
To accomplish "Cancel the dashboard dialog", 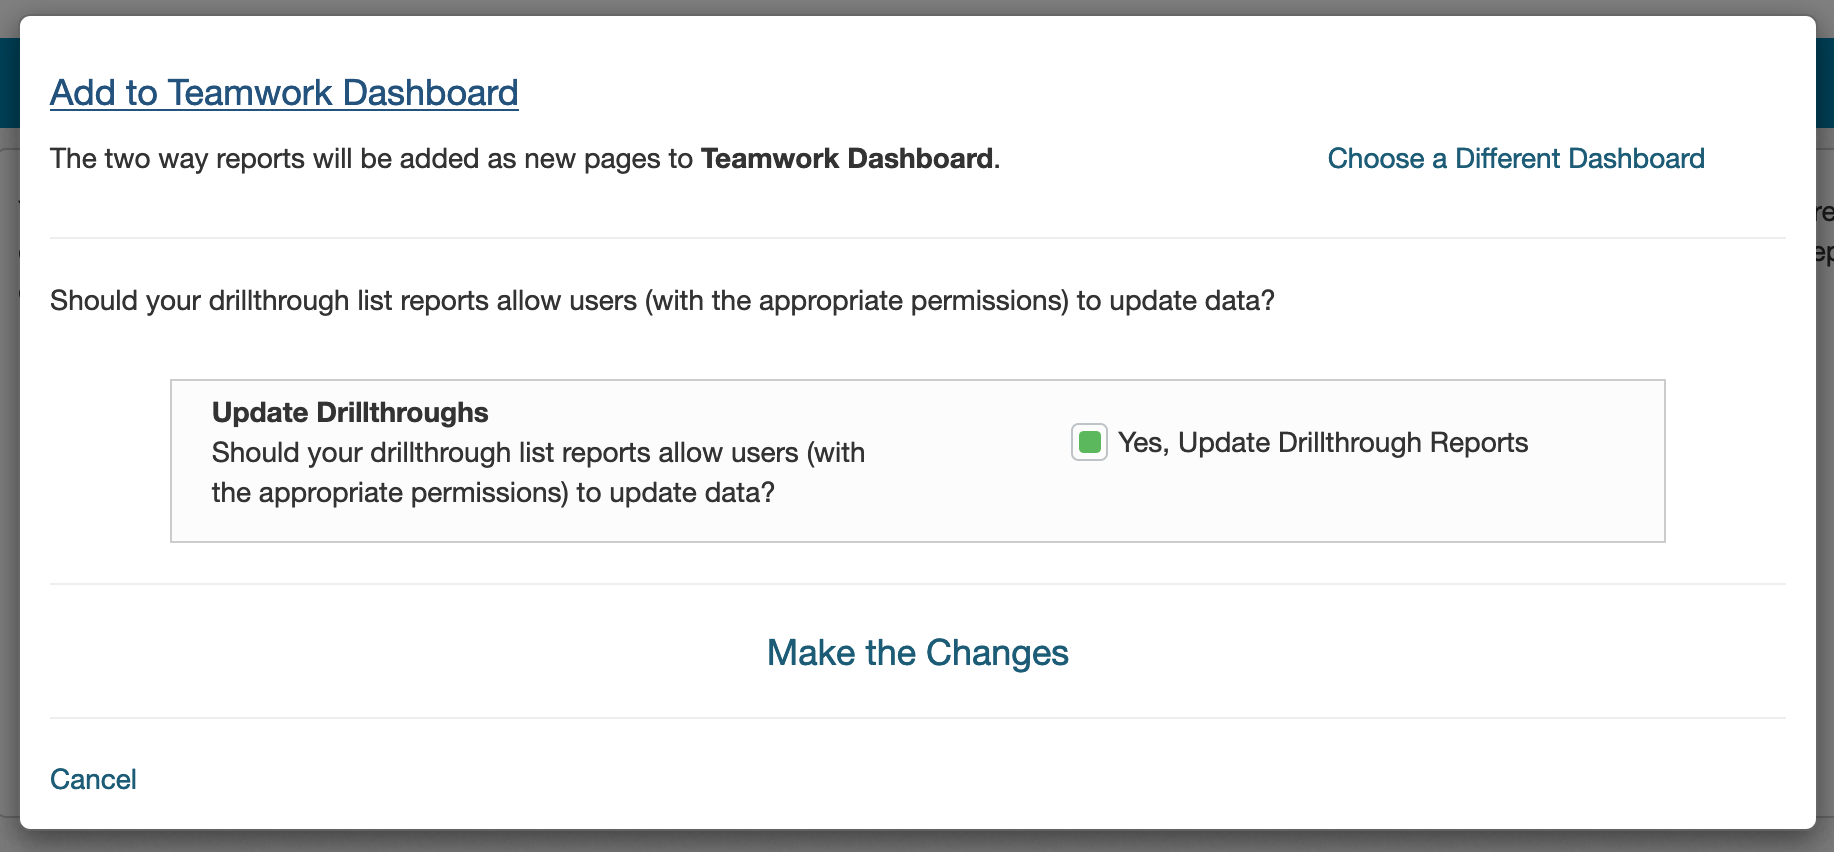I will (x=93, y=779).
